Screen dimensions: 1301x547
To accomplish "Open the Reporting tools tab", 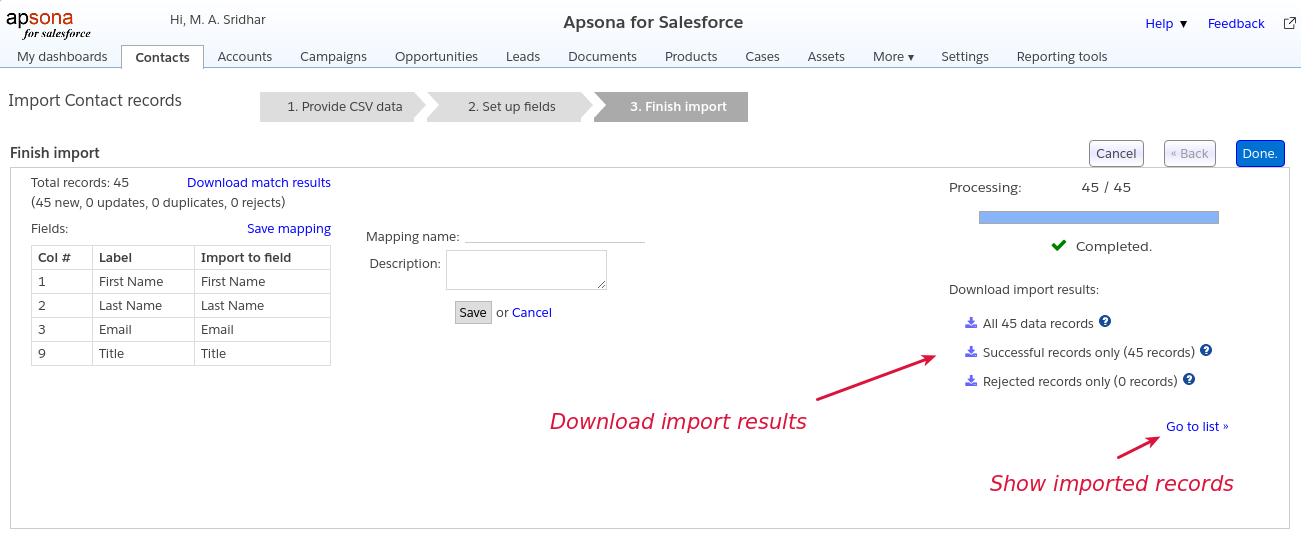I will (1062, 57).
